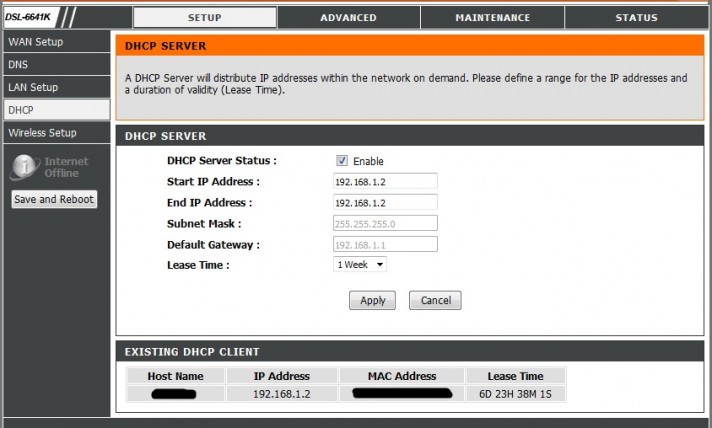712x428 pixels.
Task: Select WAN Setup in the sidebar
Action: (x=57, y=42)
